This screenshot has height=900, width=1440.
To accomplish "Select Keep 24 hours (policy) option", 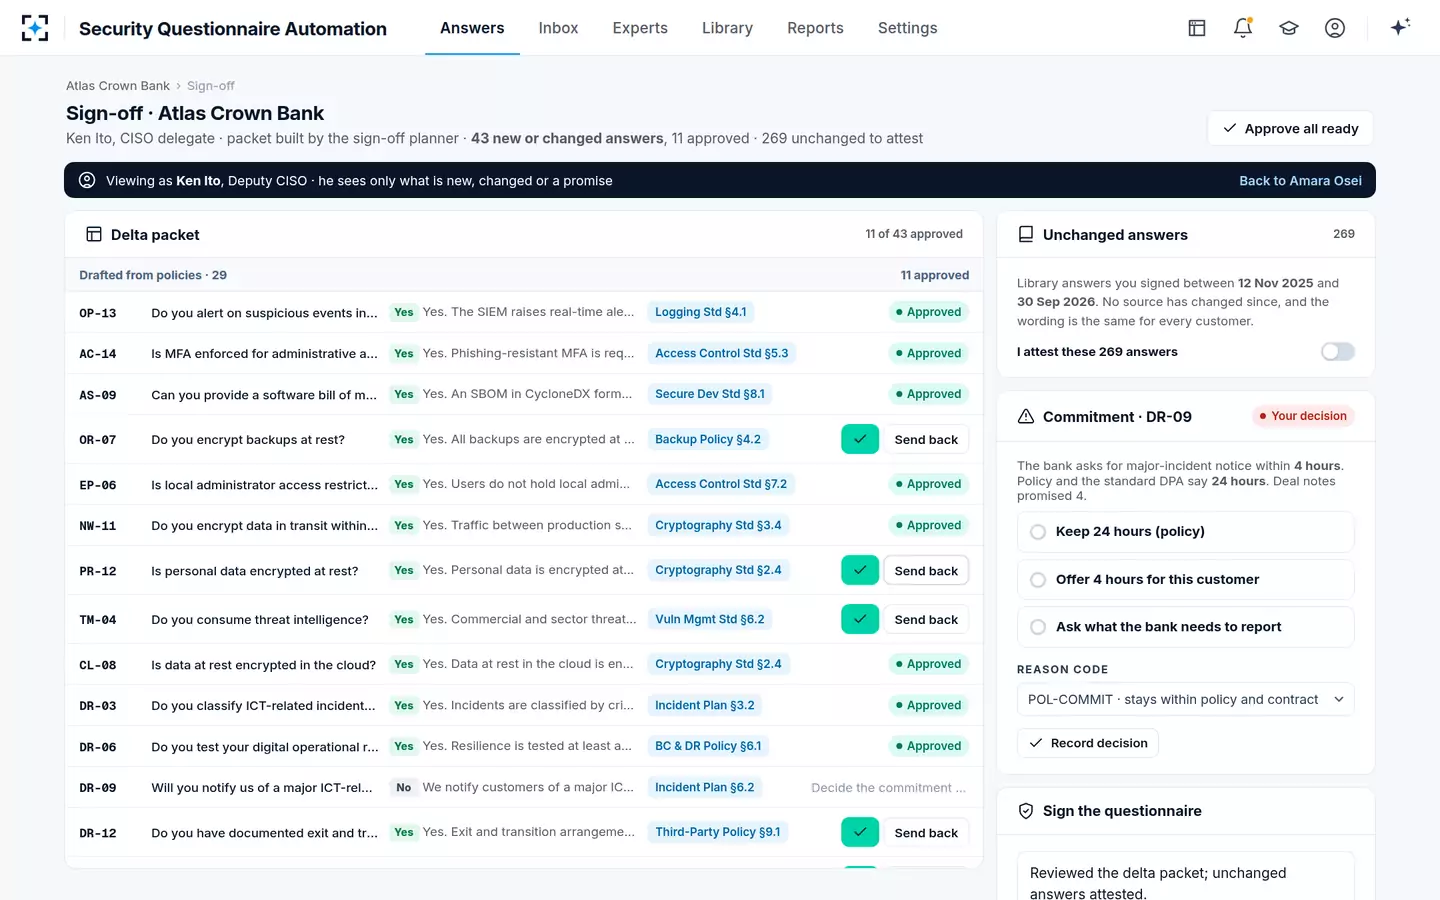I will [1186, 532].
